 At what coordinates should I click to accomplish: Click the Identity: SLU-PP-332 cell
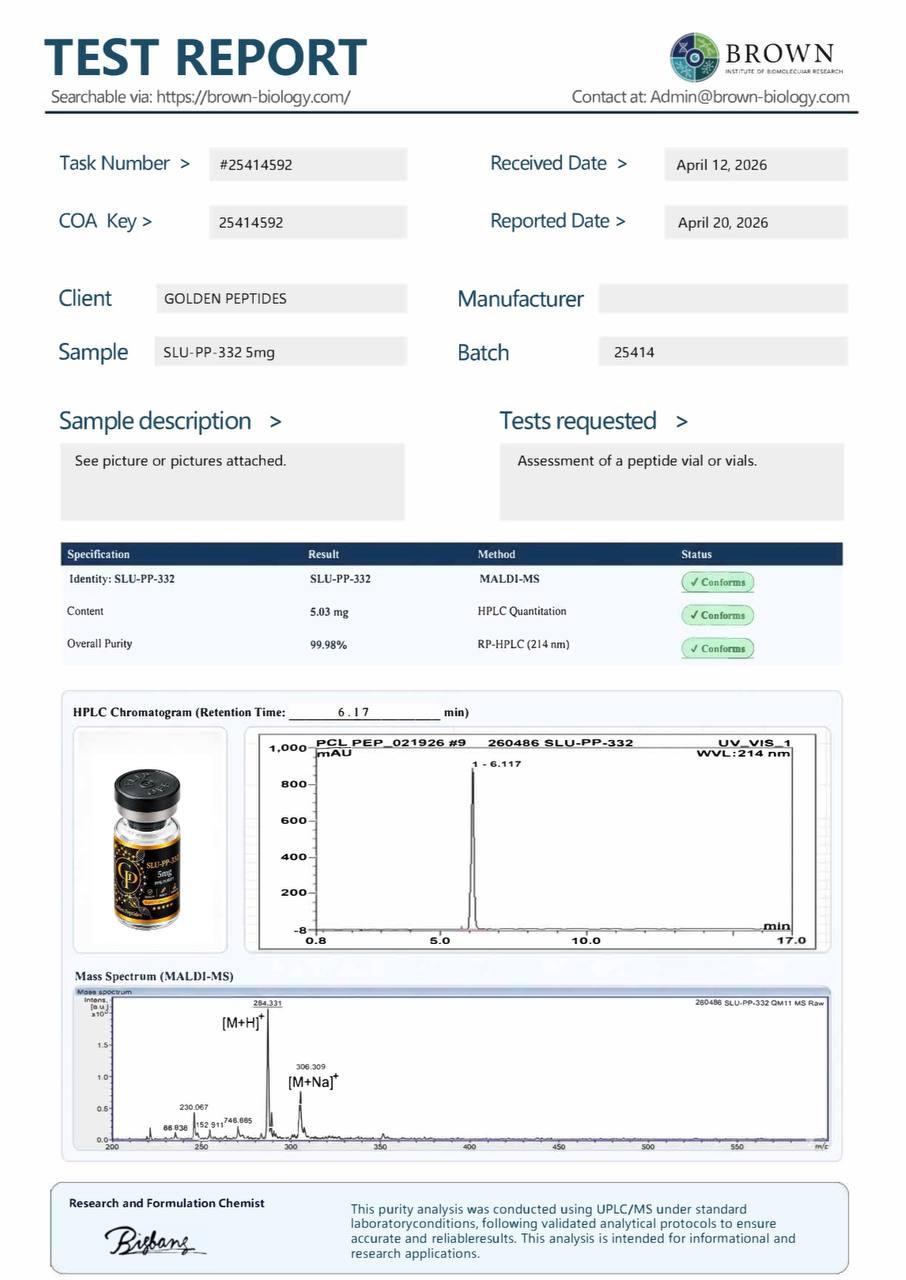122,579
